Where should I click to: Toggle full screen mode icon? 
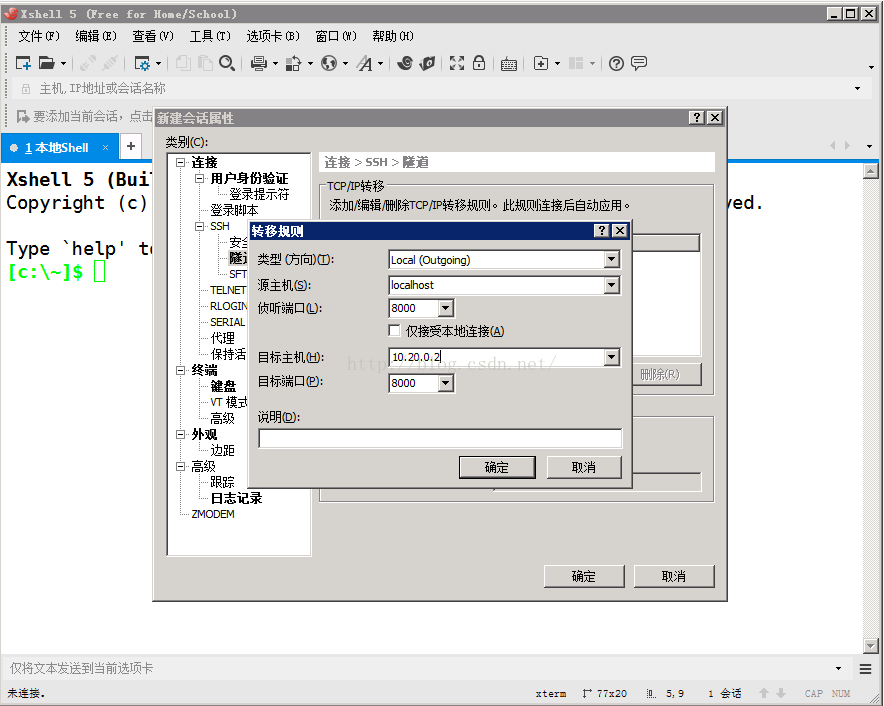(457, 63)
